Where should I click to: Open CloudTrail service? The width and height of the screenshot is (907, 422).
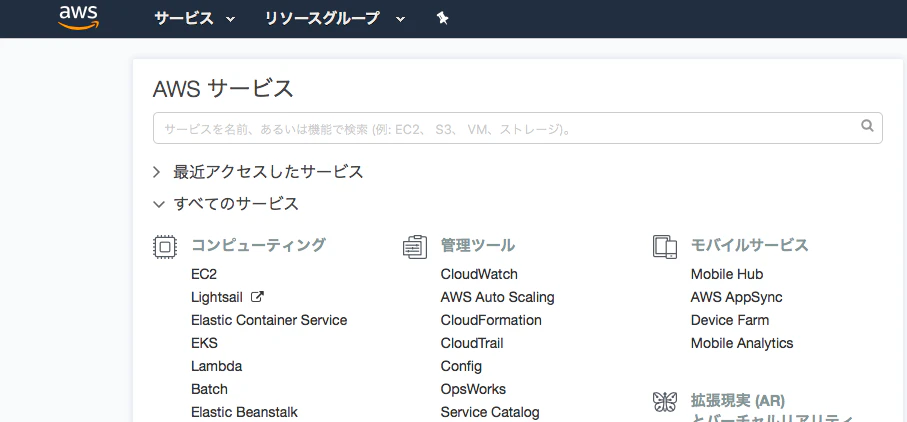[x=472, y=343]
